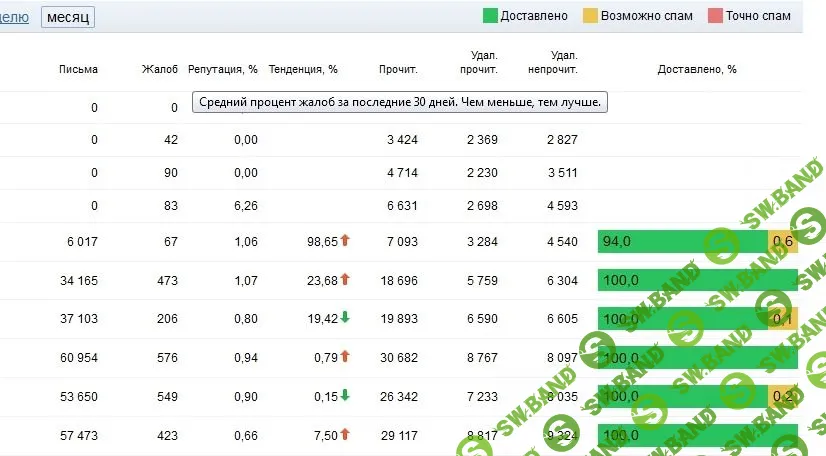The image size is (826, 456).
Task: Click the up arrow next to 7,50
Action: coord(345,434)
